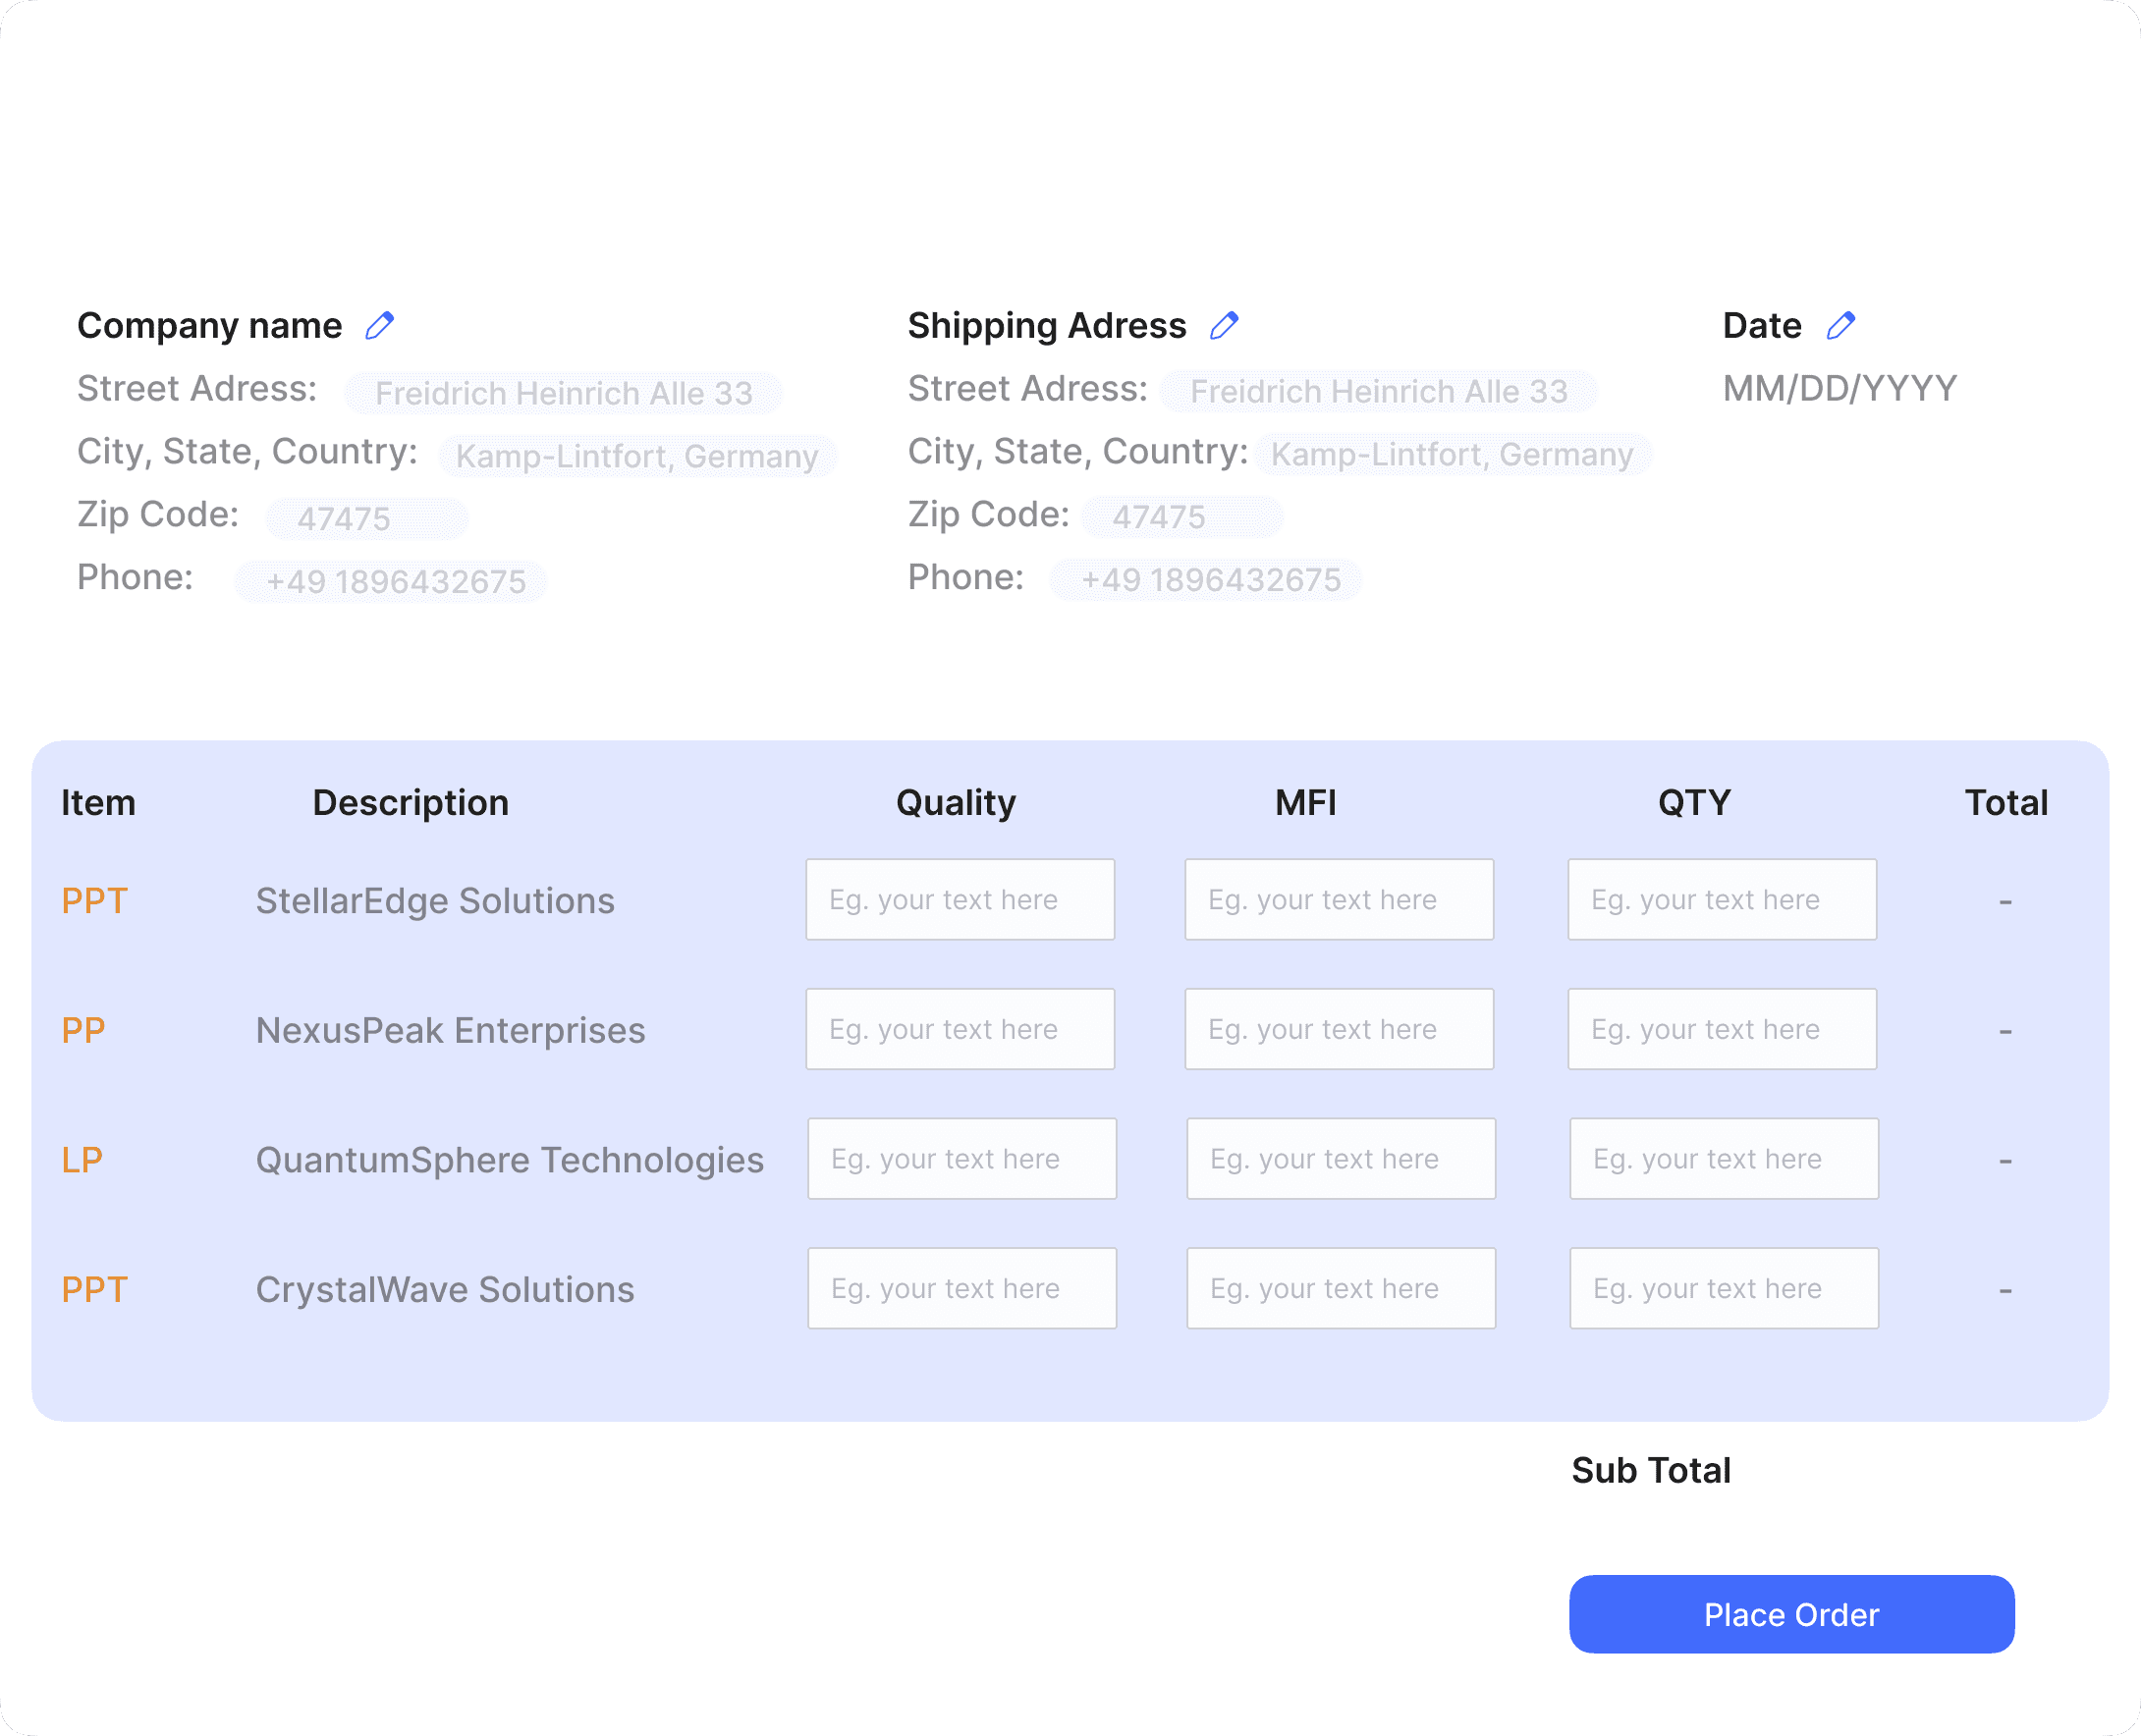
Task: Select Quality field for QuantumSphere Technologies
Action: pyautogui.click(x=961, y=1158)
